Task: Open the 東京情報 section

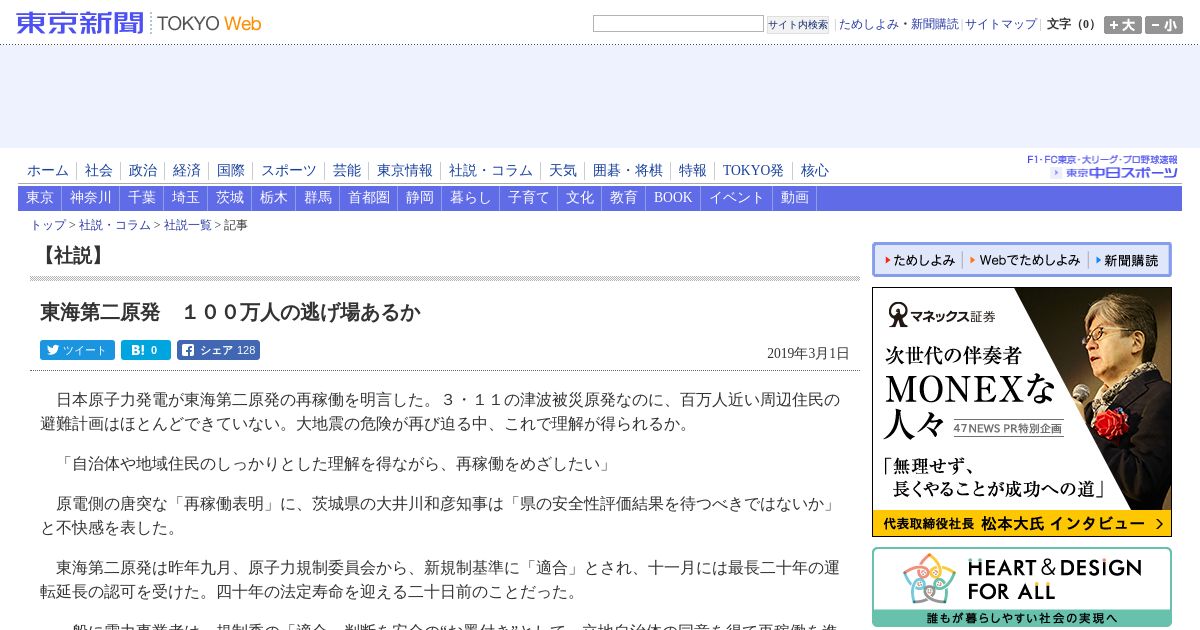Action: (x=404, y=171)
